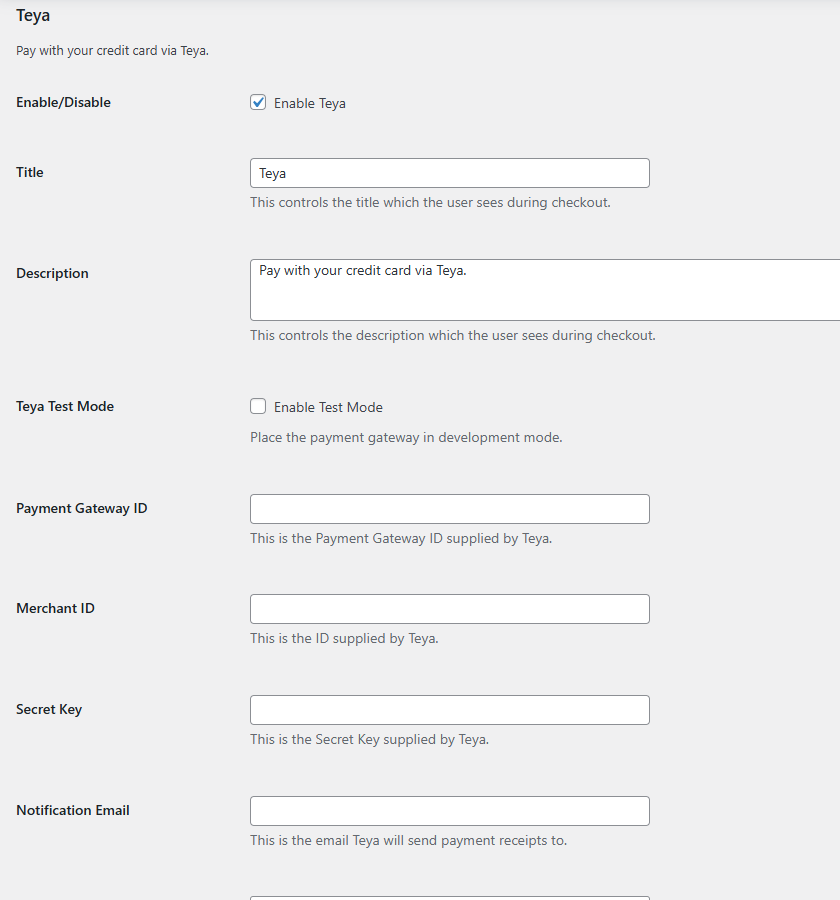
Task: Click the Merchant ID text box
Action: (x=450, y=608)
